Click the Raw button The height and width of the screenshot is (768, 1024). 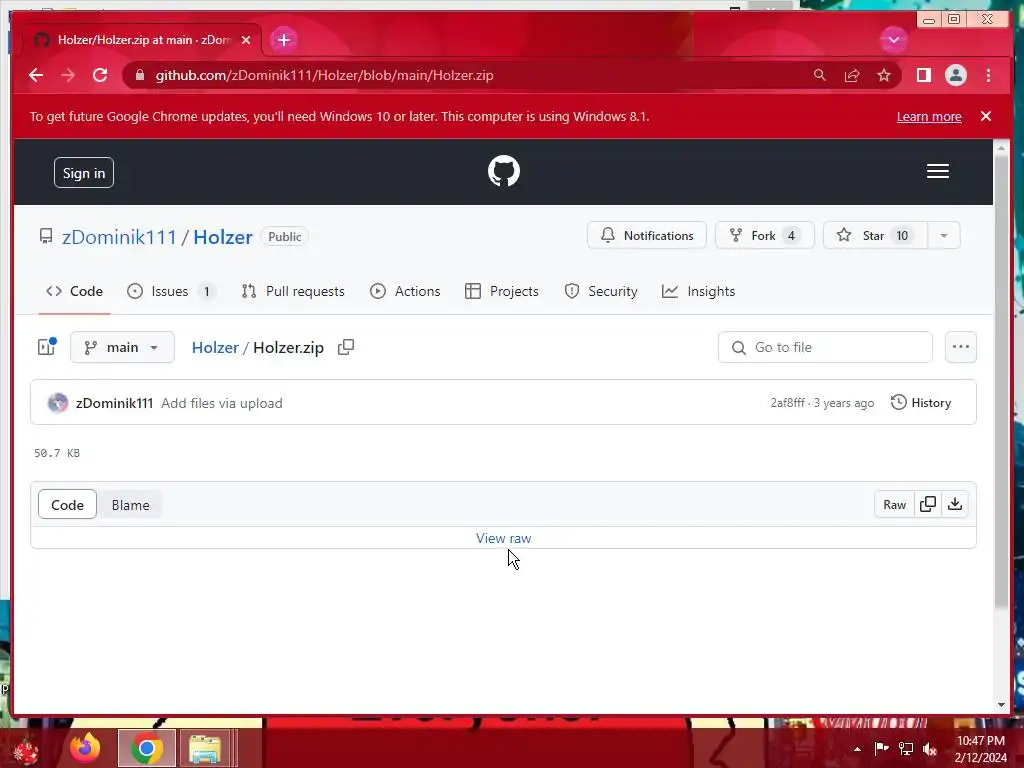(x=894, y=504)
